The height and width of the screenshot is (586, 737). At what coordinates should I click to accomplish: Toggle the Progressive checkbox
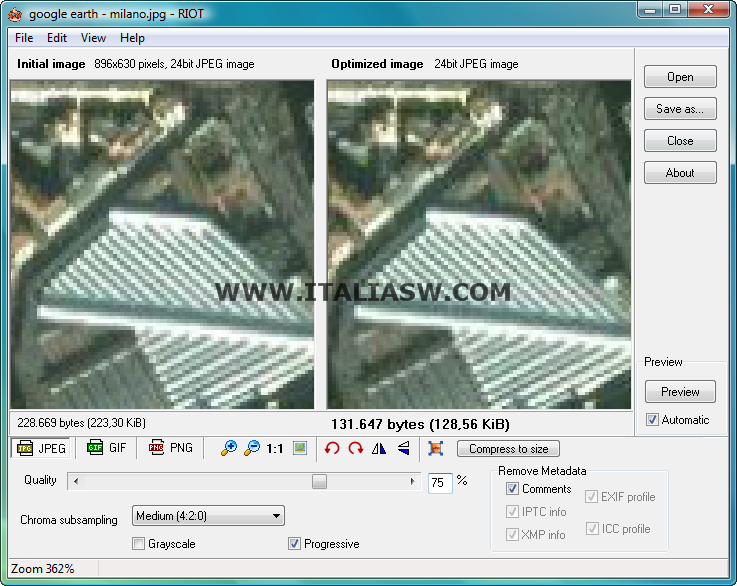click(294, 544)
